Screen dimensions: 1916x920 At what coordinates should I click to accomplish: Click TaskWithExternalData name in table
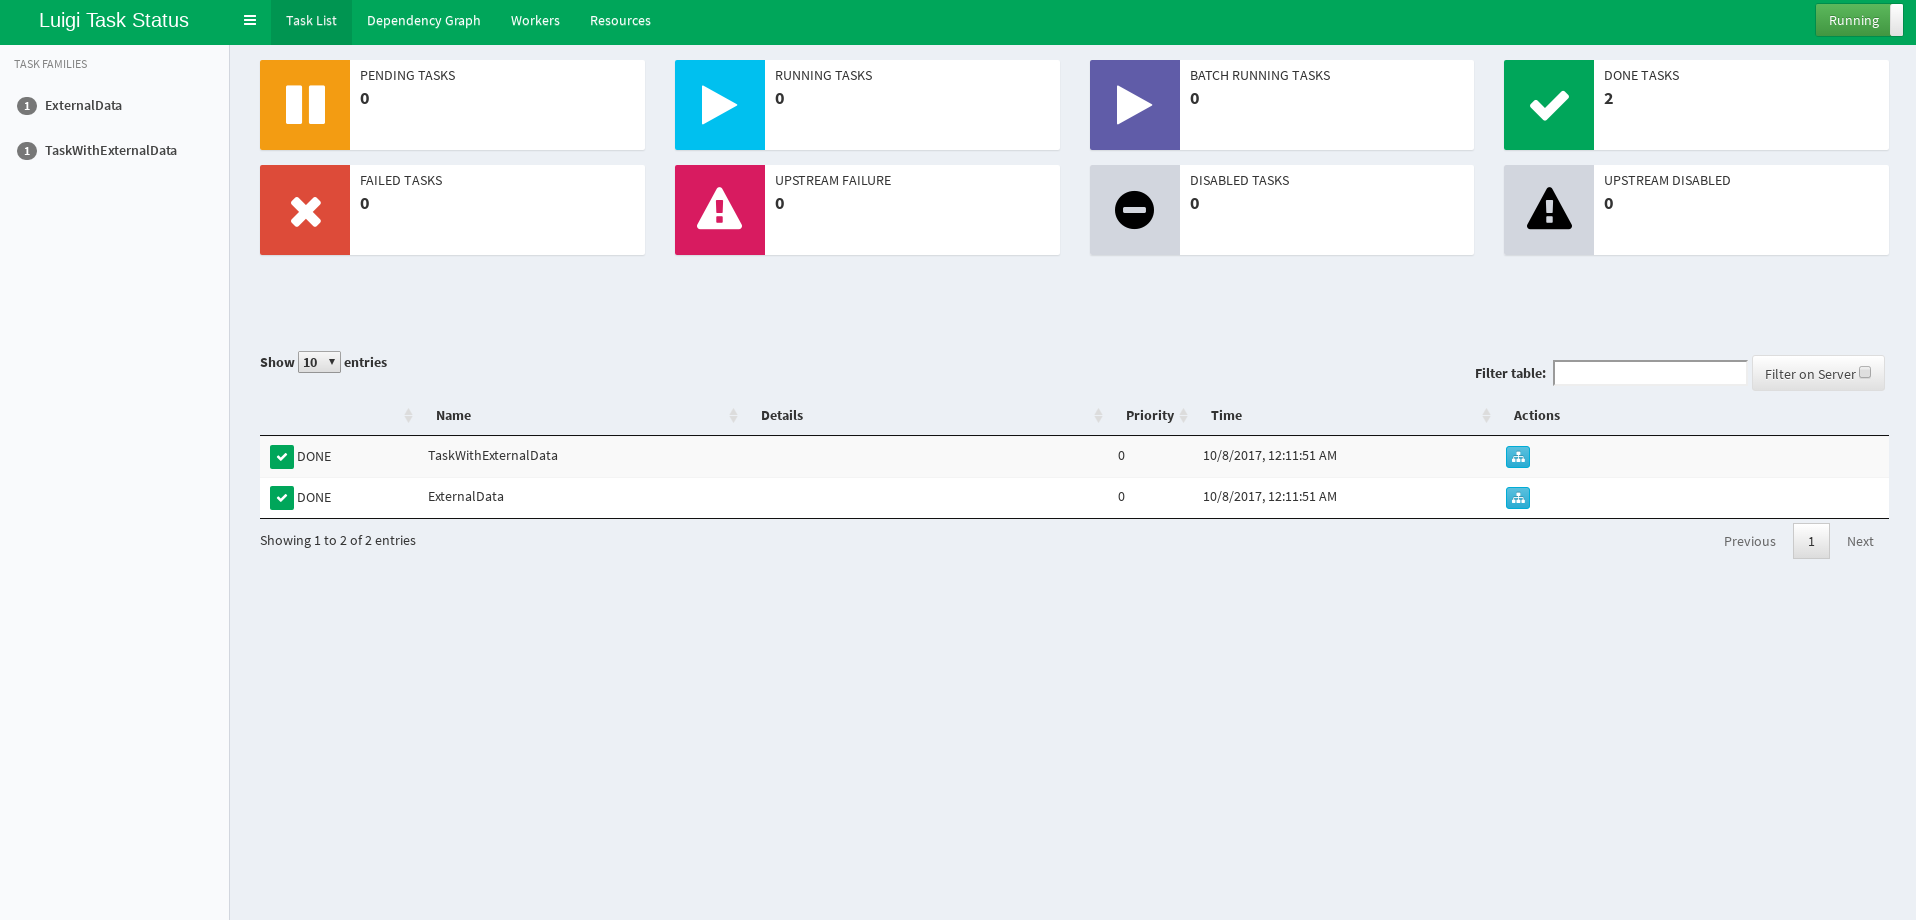(493, 456)
